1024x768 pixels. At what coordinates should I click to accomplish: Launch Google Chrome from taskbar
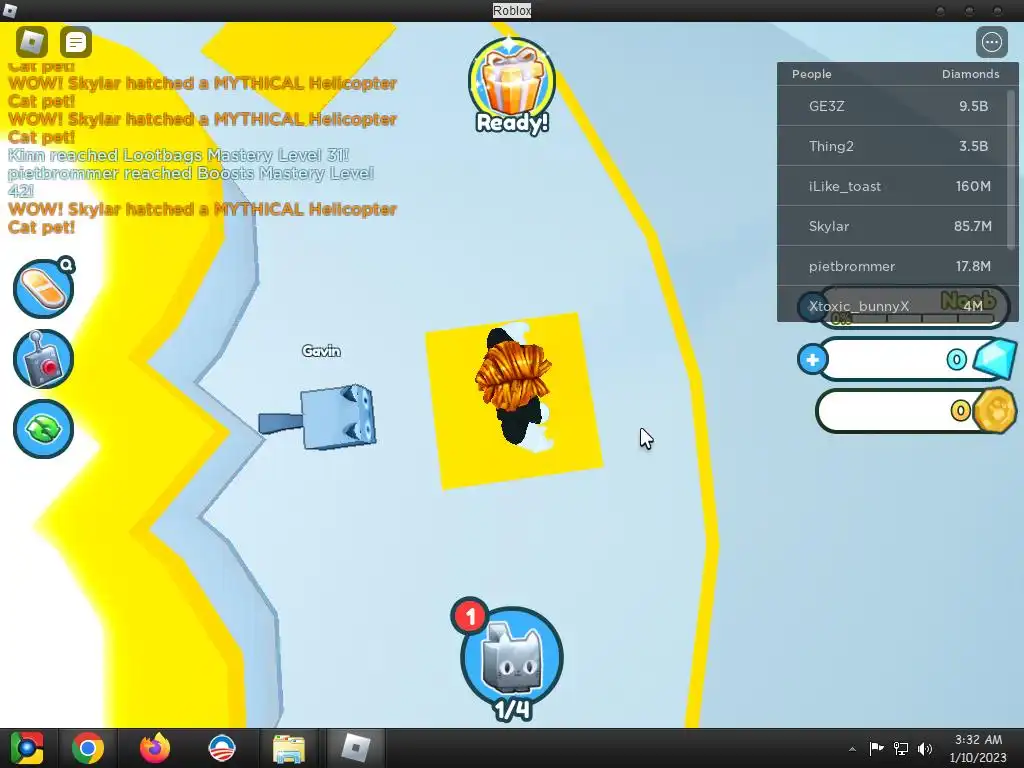click(88, 748)
